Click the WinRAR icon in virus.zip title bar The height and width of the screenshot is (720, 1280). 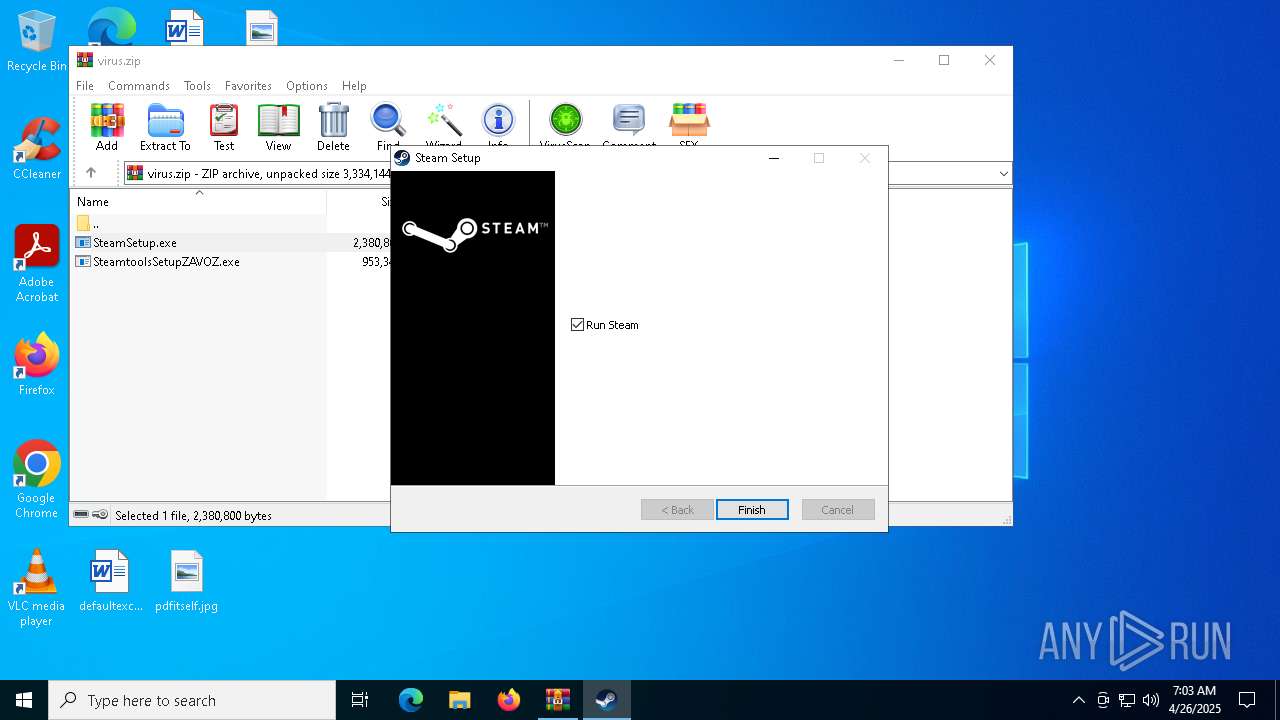click(x=85, y=60)
